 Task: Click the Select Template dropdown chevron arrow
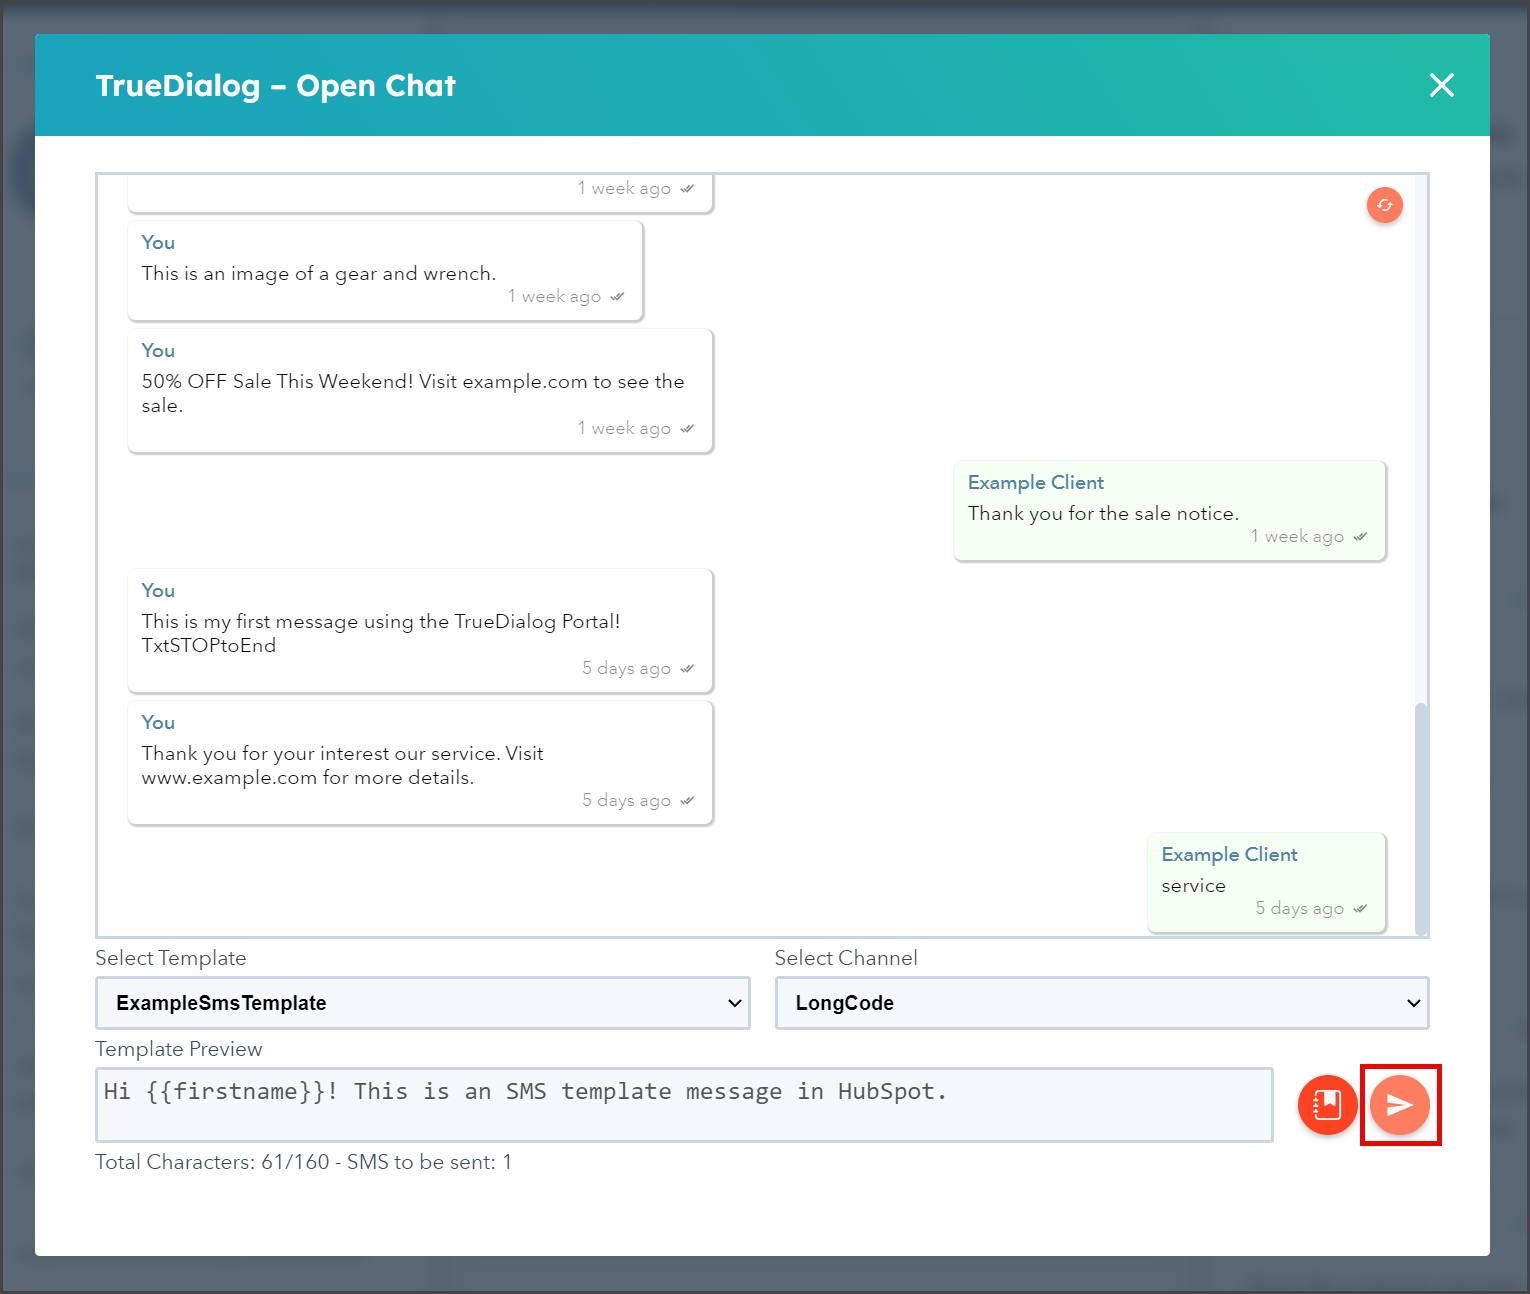pyautogui.click(x=735, y=1003)
